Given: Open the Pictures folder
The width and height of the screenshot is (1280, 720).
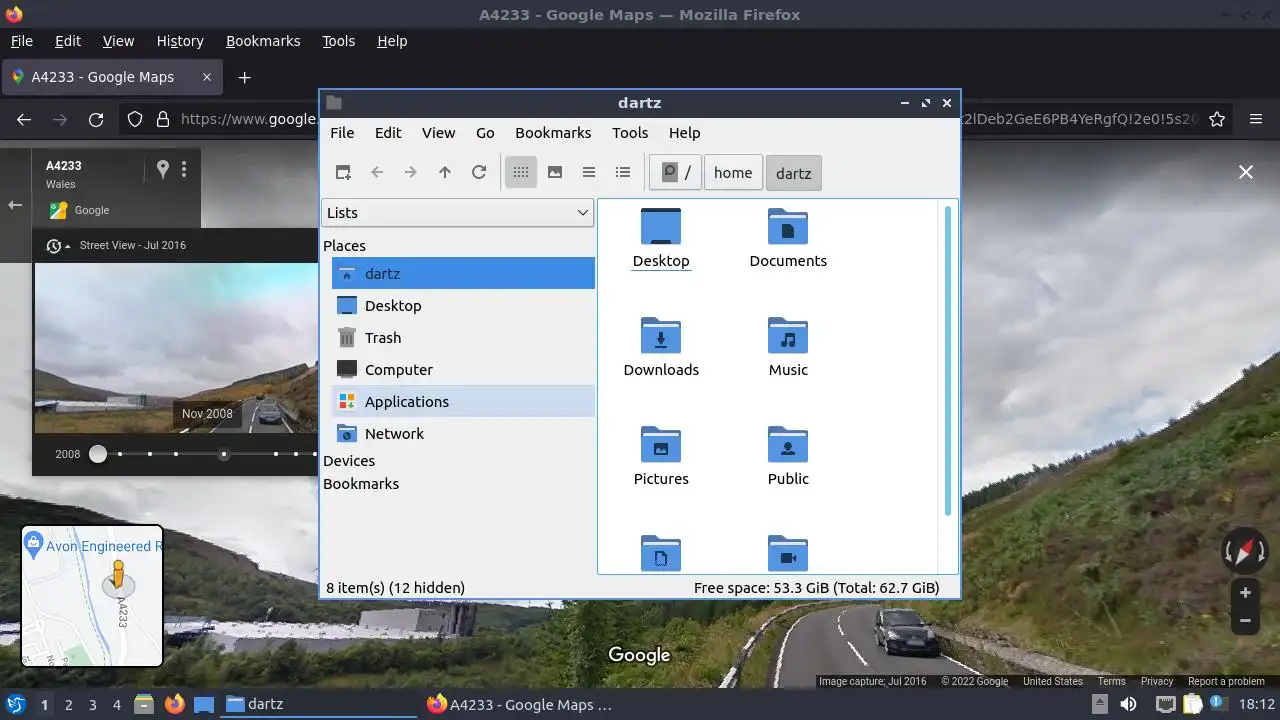Looking at the screenshot, I should (x=661, y=456).
